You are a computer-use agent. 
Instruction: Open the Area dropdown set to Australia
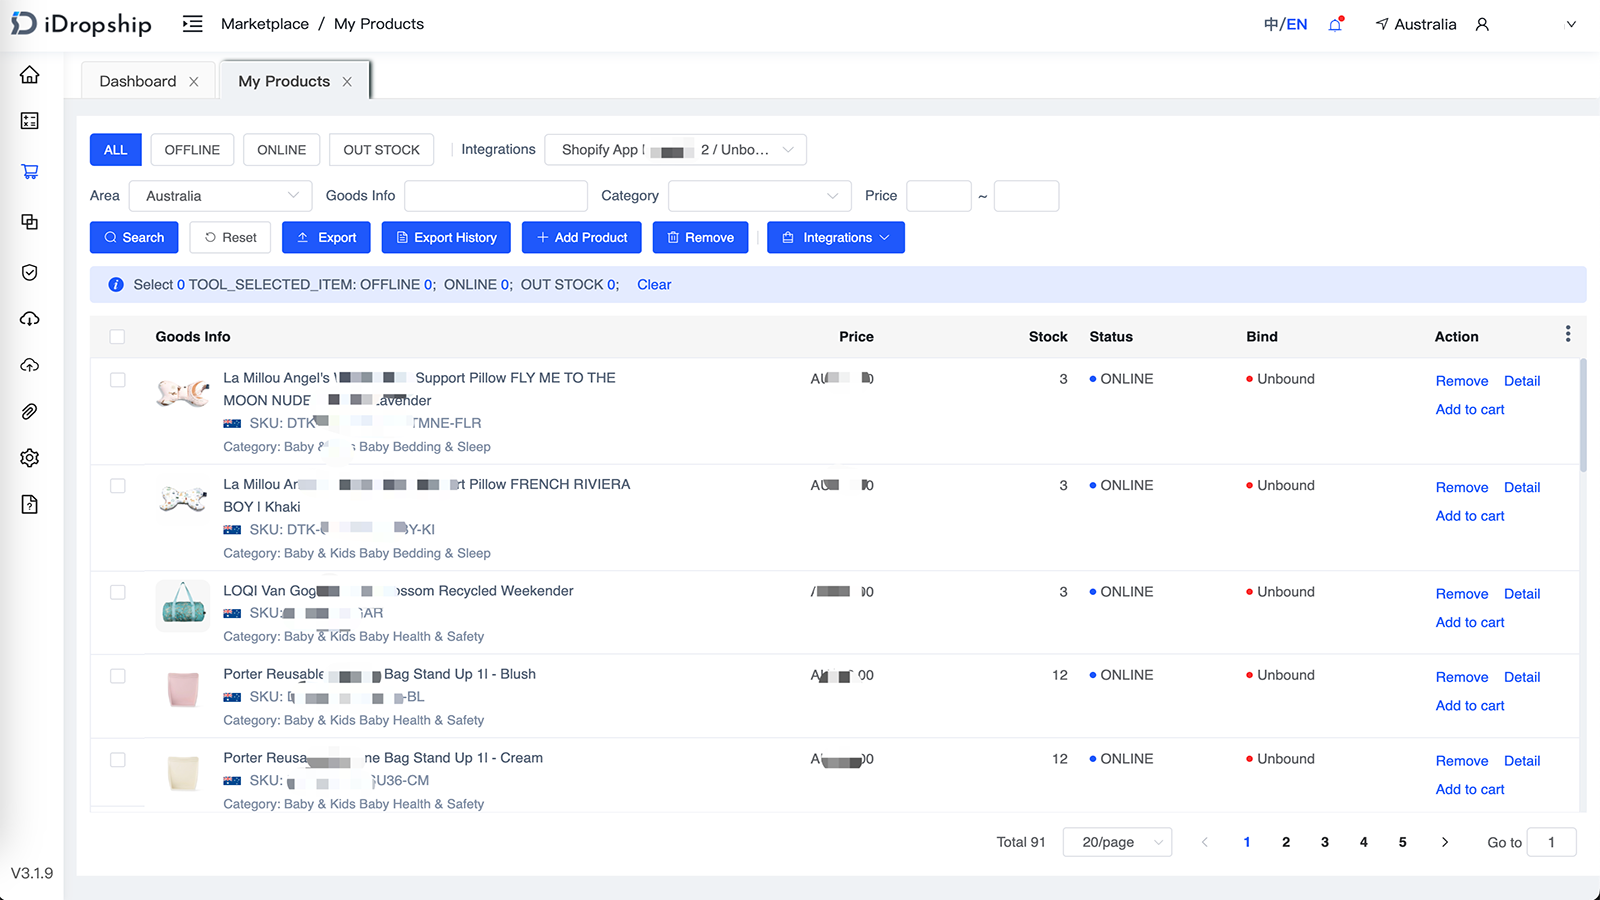coord(221,196)
